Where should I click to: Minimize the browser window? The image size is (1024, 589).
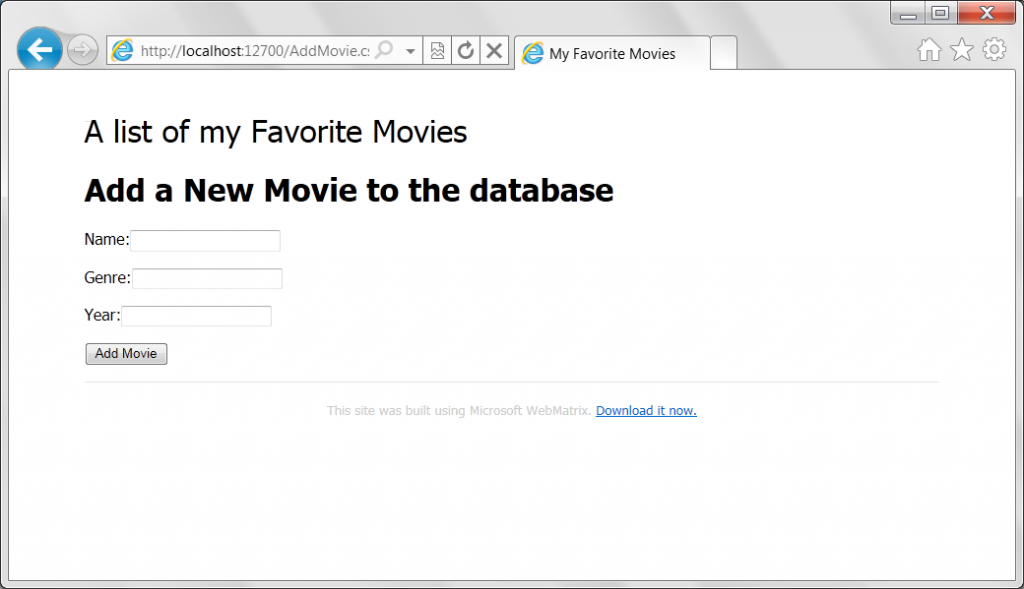[908, 13]
